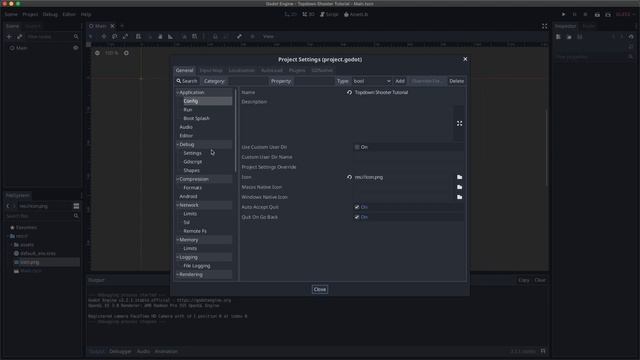This screenshot has height=360, width=640.
Task: Collapse the Application category
Action: pyautogui.click(x=178, y=93)
